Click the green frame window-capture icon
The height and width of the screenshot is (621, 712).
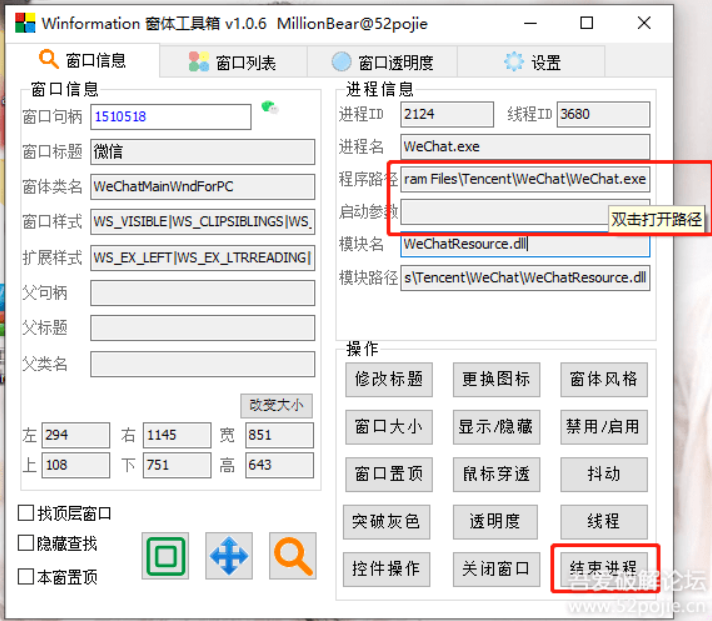[x=165, y=556]
